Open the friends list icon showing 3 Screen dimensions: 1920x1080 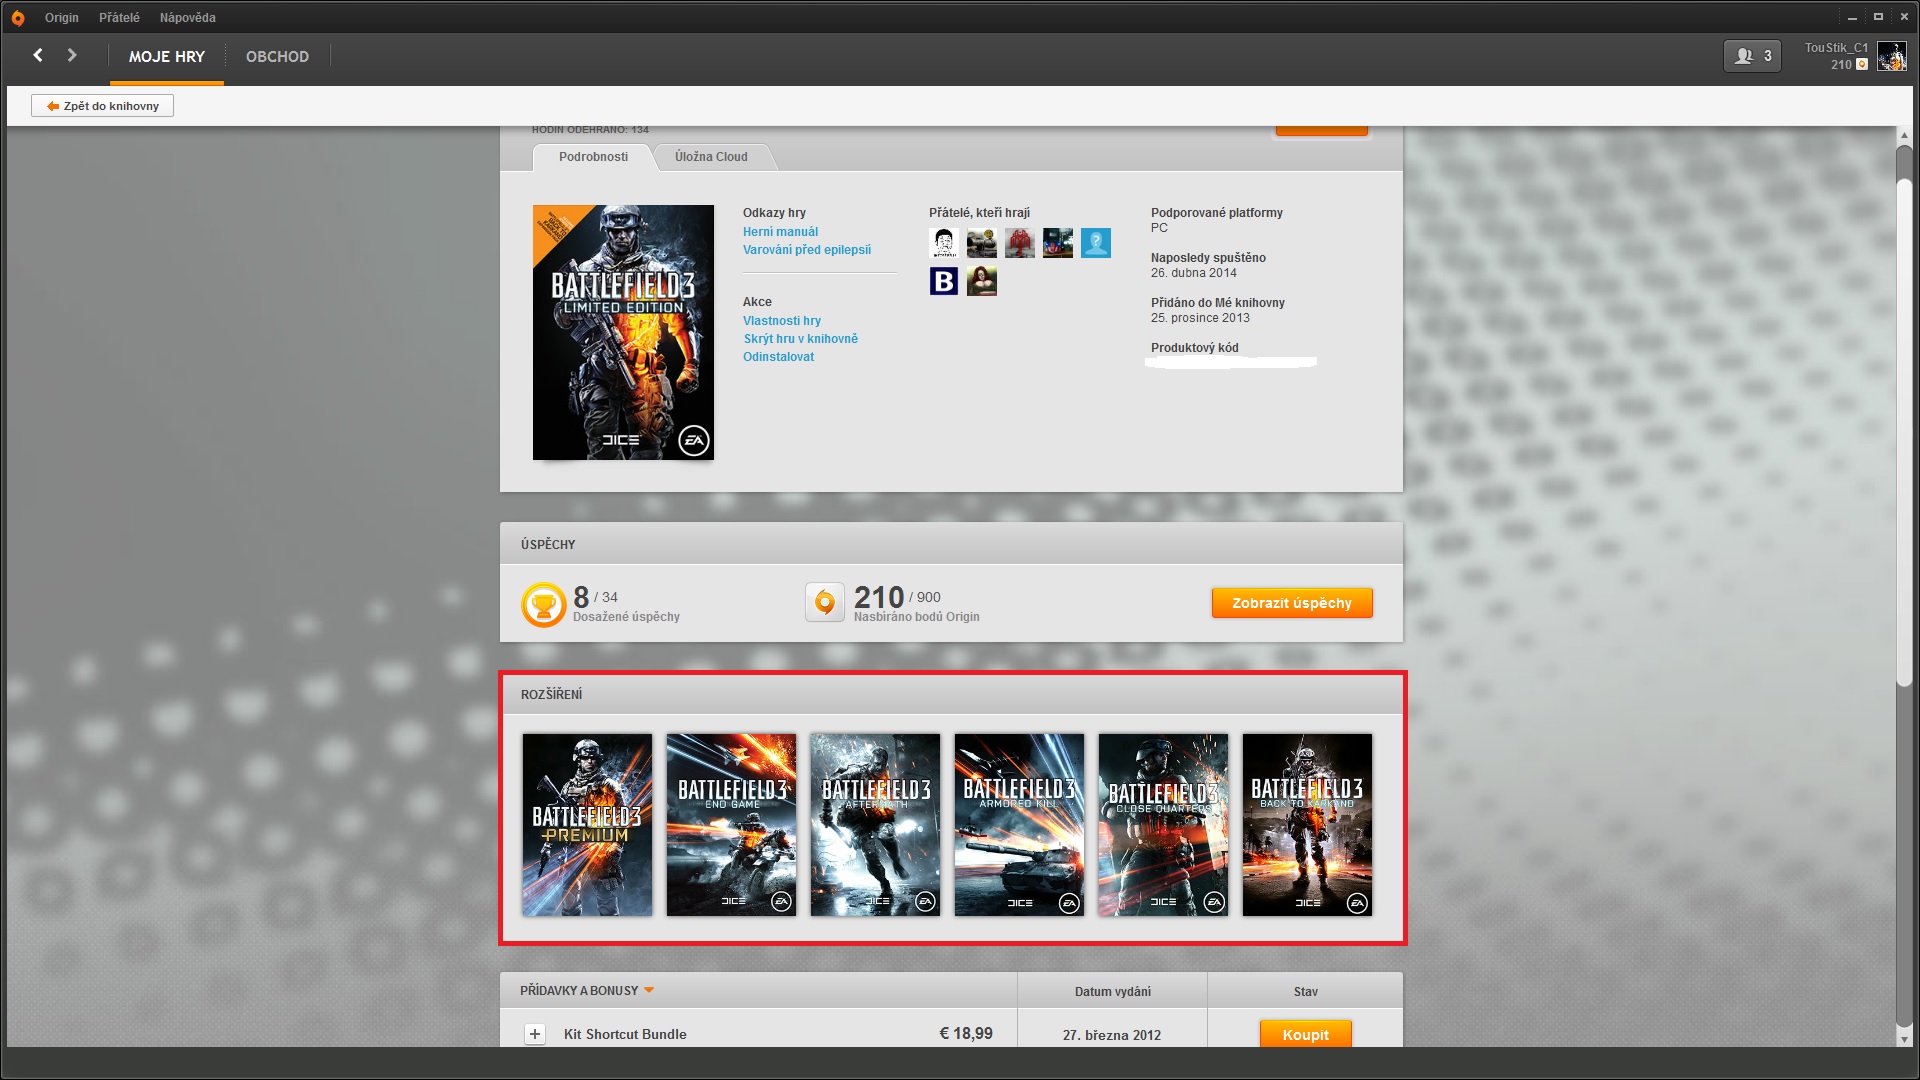pyautogui.click(x=1752, y=56)
